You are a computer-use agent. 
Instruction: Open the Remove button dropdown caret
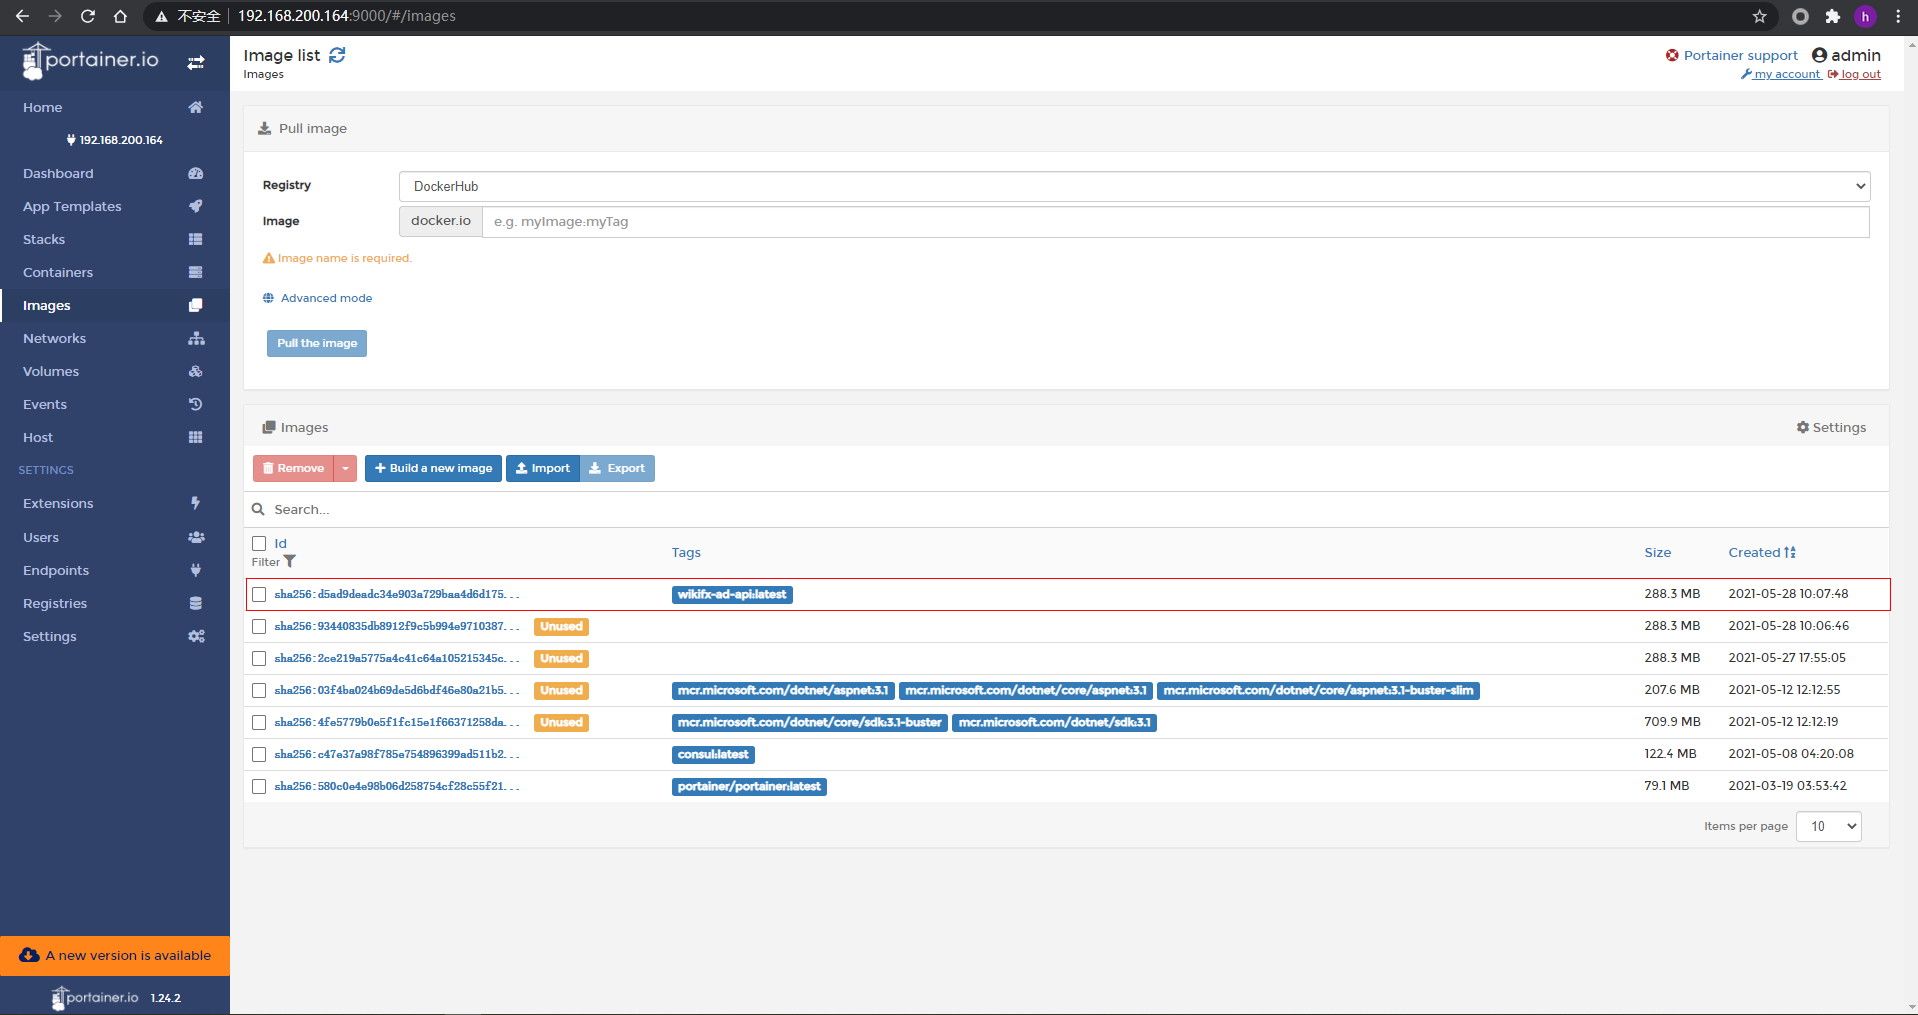point(345,468)
